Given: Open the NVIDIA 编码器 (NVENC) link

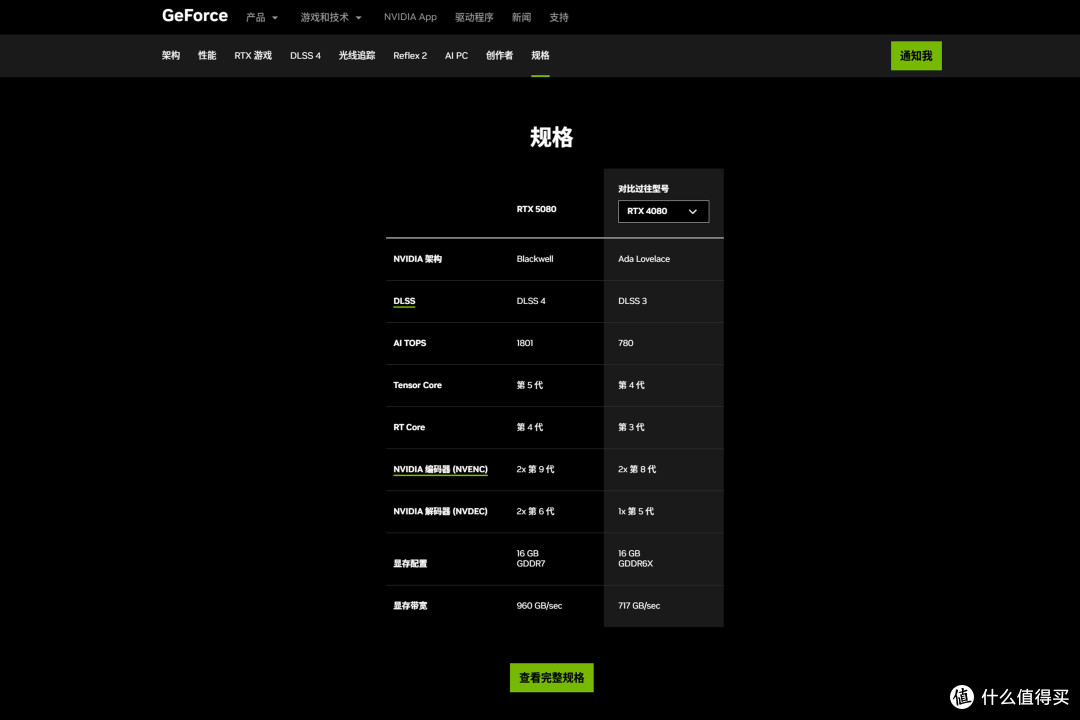Looking at the screenshot, I should (440, 469).
